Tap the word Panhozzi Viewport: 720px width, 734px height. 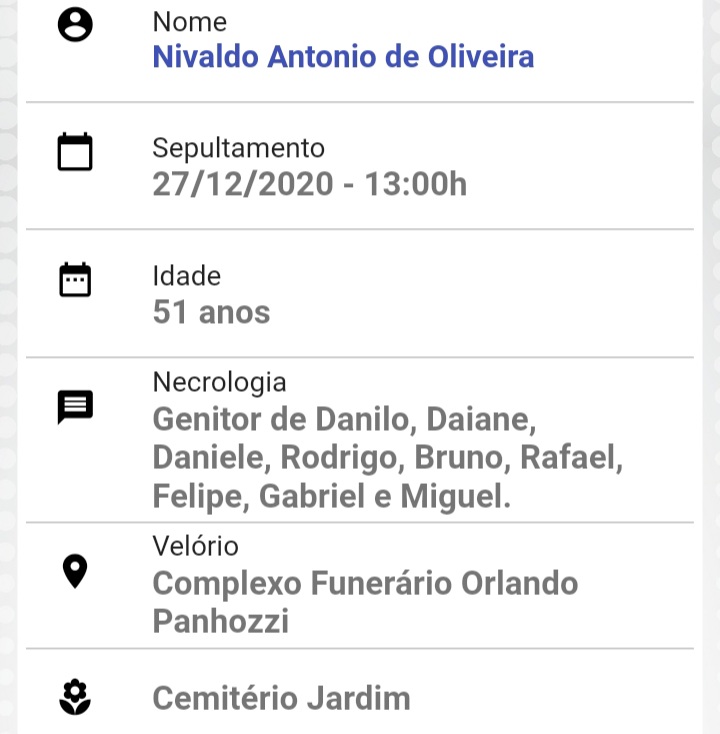click(220, 621)
